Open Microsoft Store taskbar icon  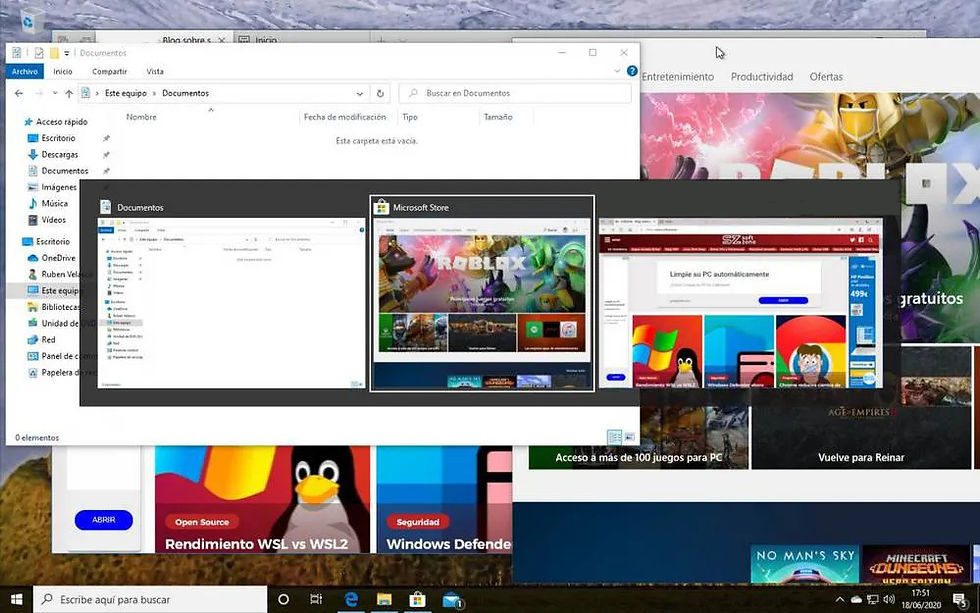417,599
